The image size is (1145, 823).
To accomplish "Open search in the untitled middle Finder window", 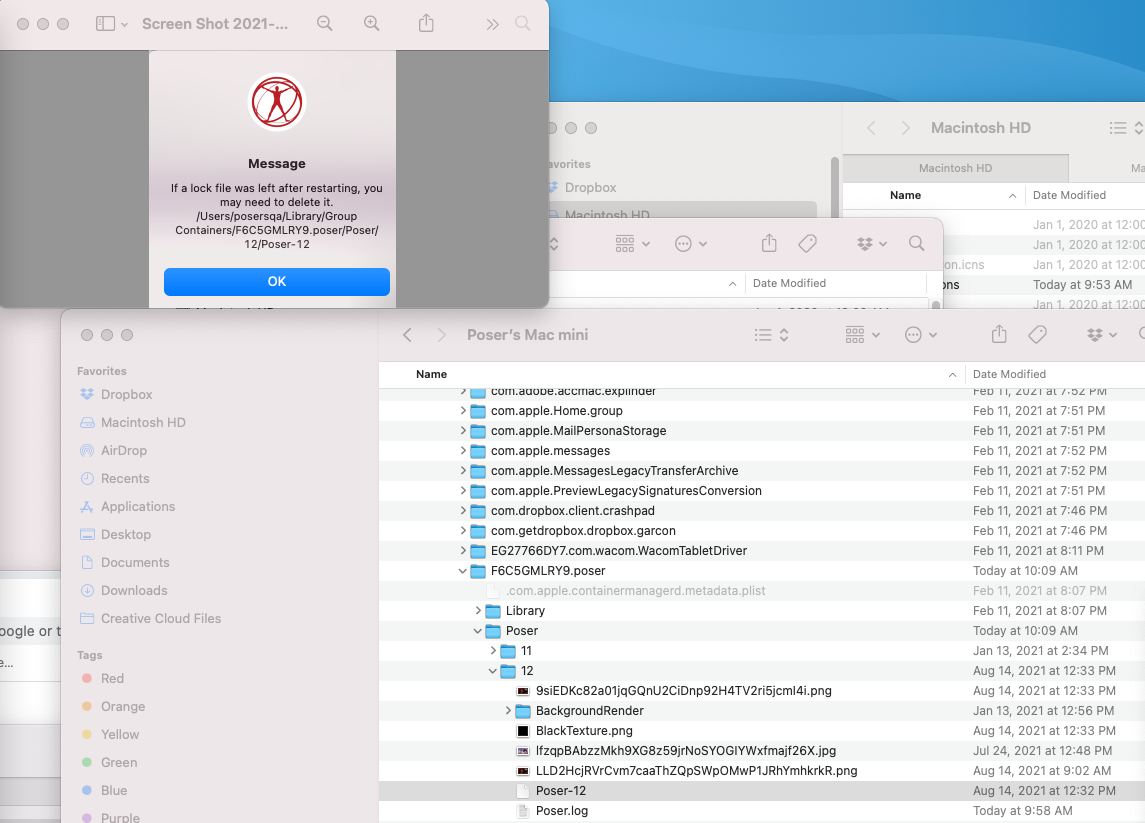I will click(x=916, y=243).
